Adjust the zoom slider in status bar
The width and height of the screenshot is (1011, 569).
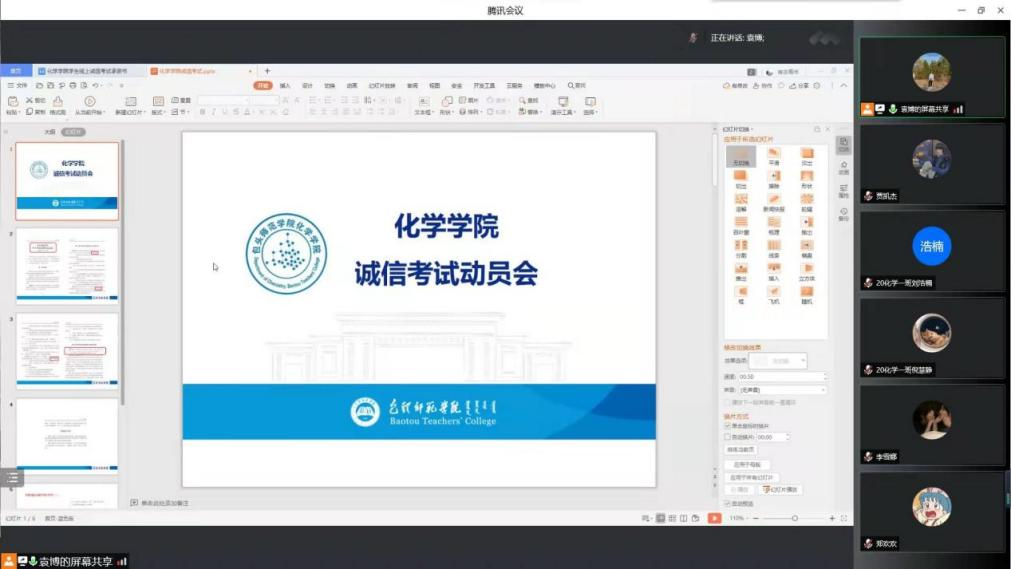coord(795,518)
